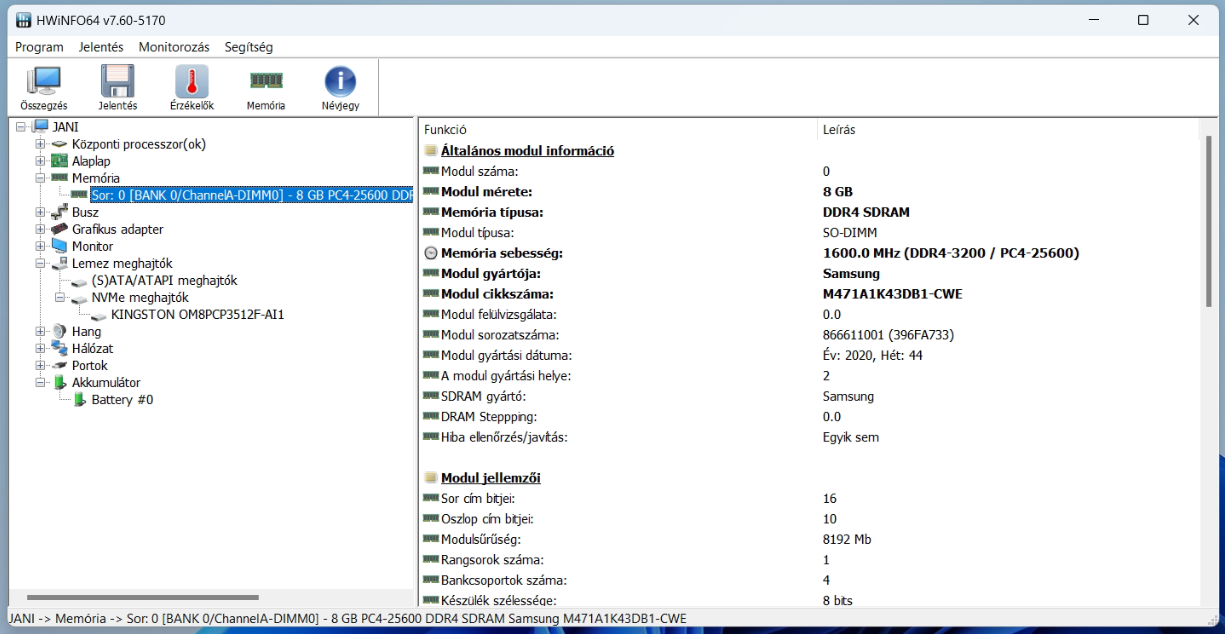Screen dimensions: 1225x634
Task: Expand the Portok tree node
Action: coord(41,365)
